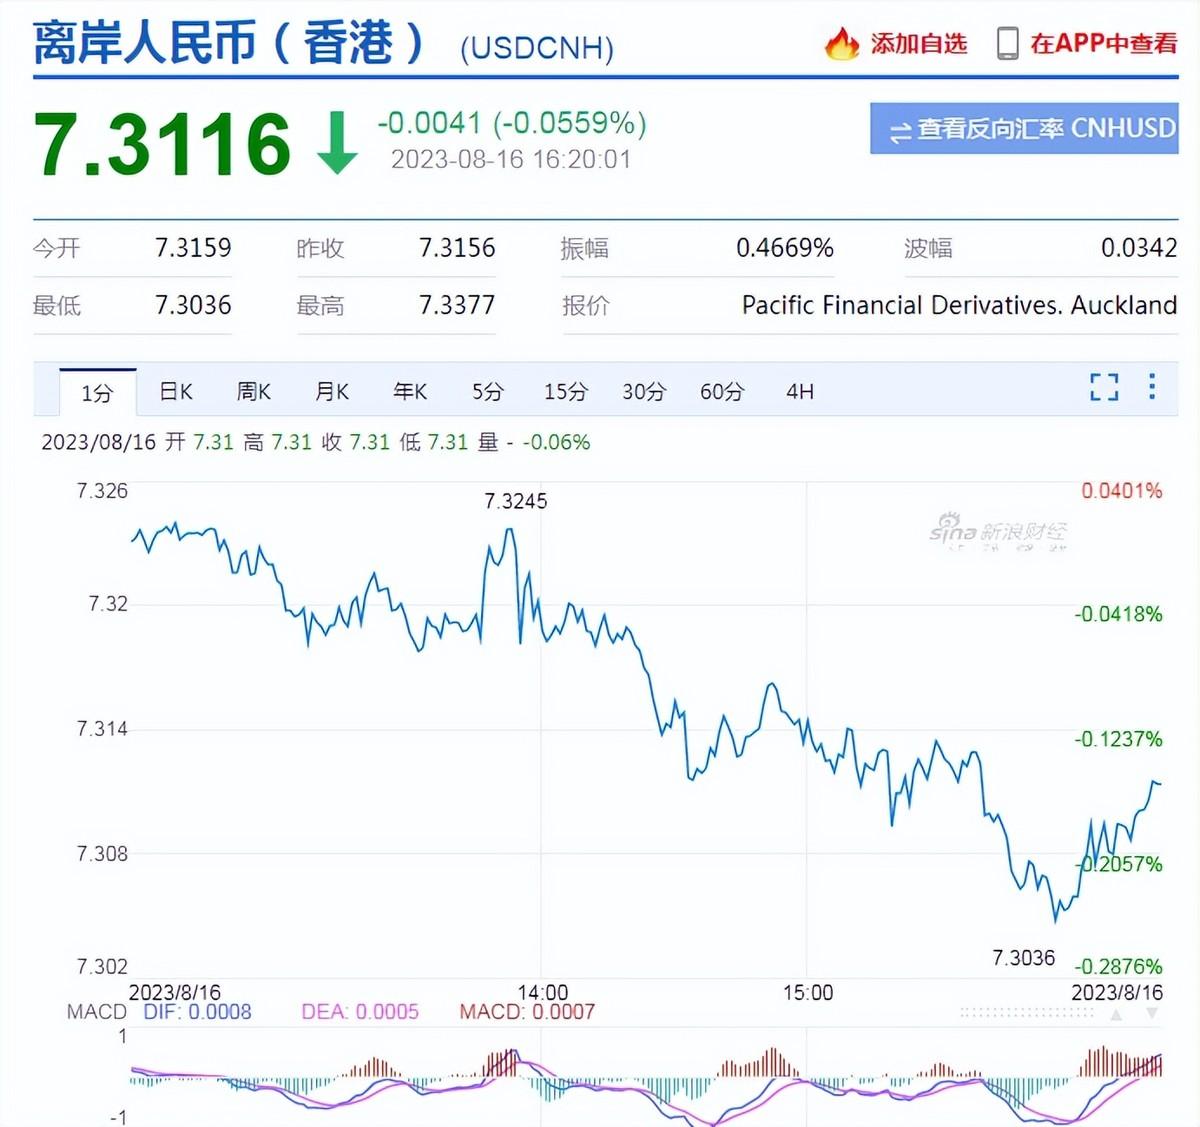The width and height of the screenshot is (1200, 1127).
Task: Select the 年K chart period
Action: [409, 392]
